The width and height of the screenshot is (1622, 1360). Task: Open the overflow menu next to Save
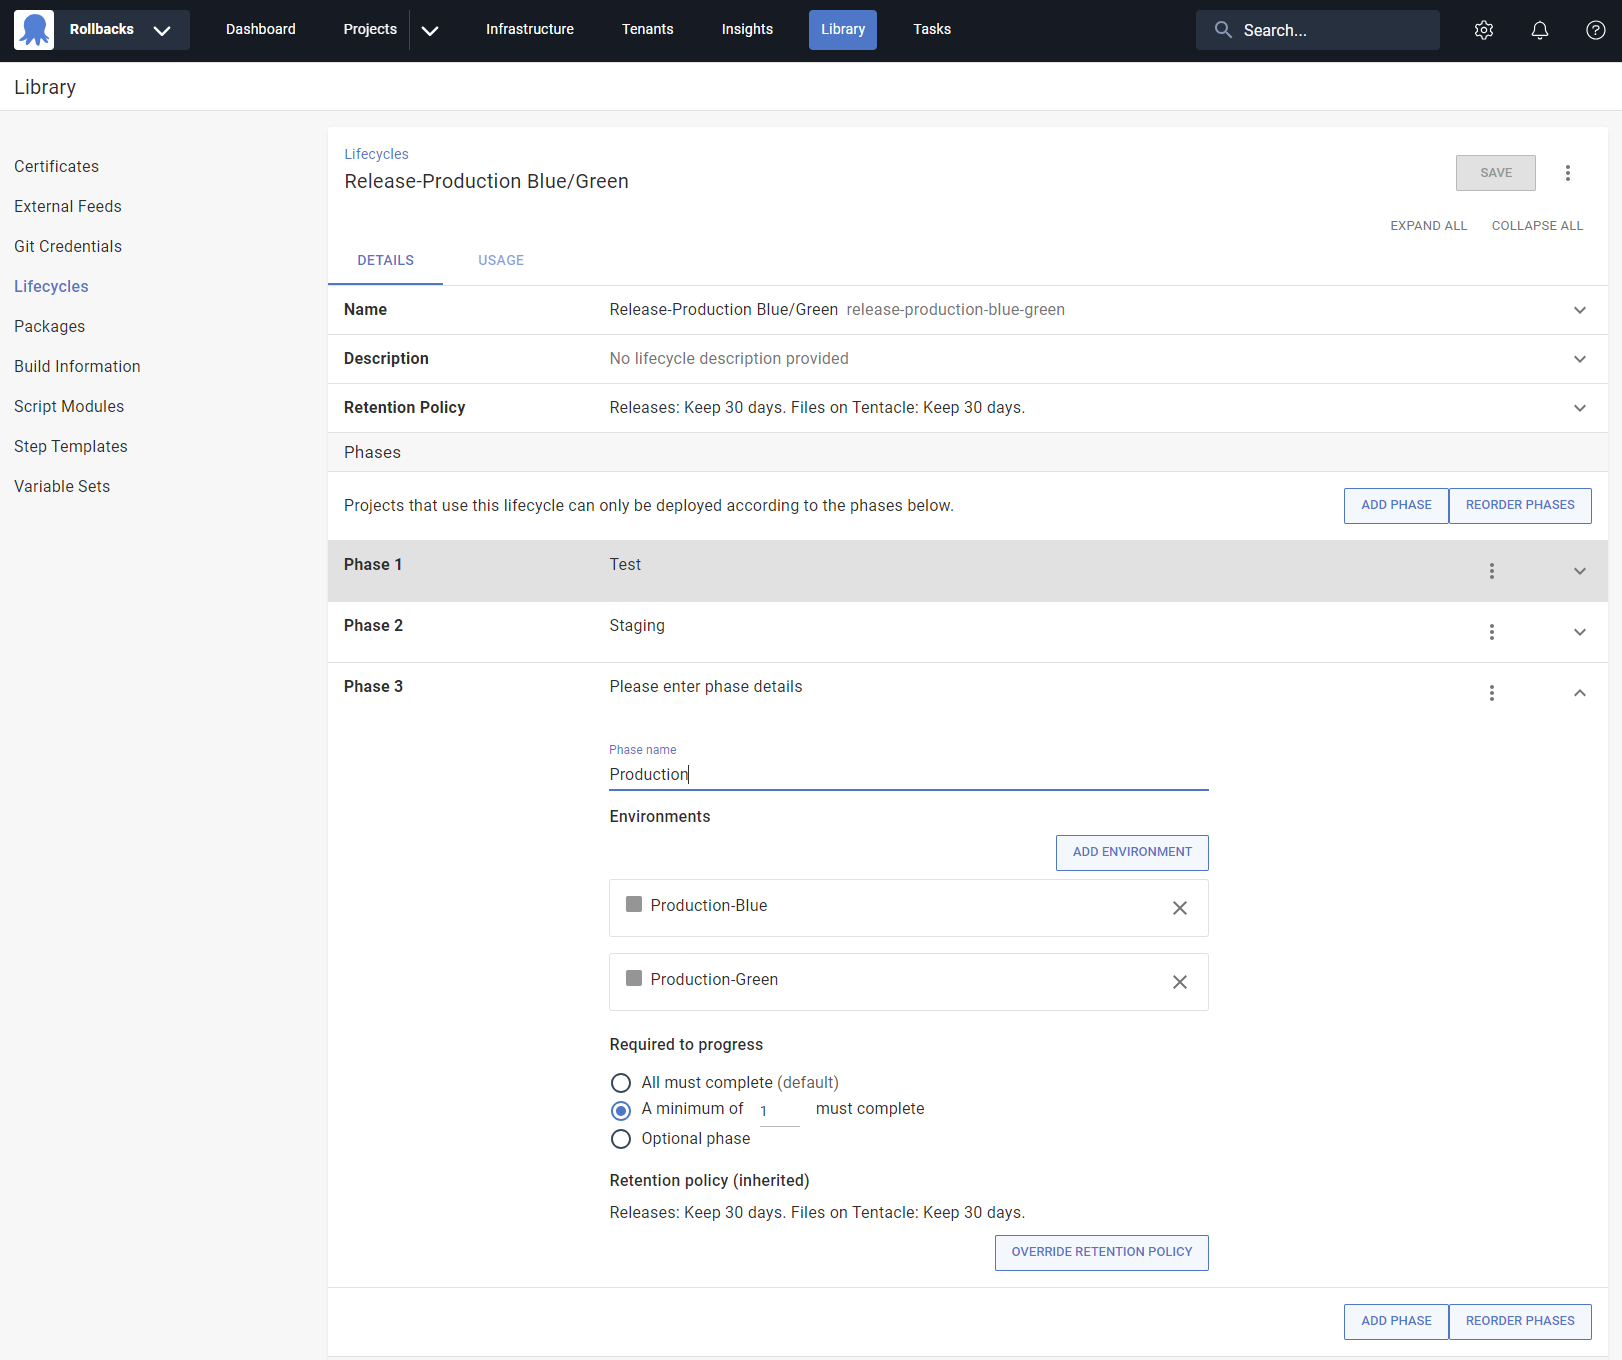(x=1567, y=172)
